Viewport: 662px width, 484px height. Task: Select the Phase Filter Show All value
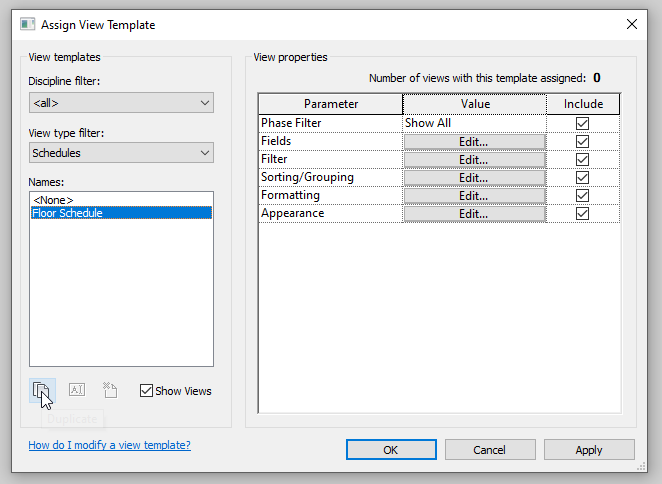474,123
